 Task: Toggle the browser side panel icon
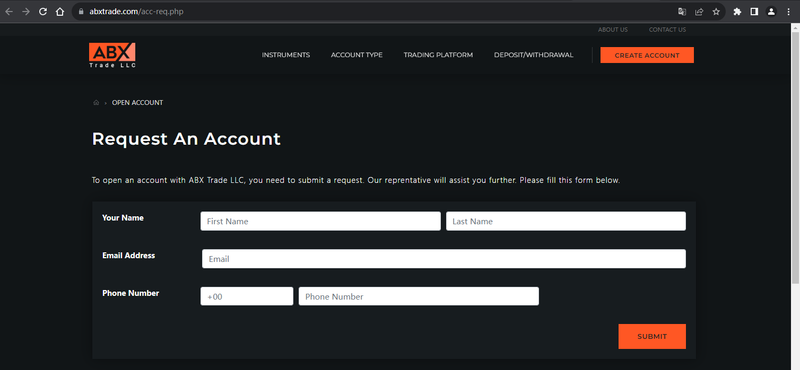[754, 12]
